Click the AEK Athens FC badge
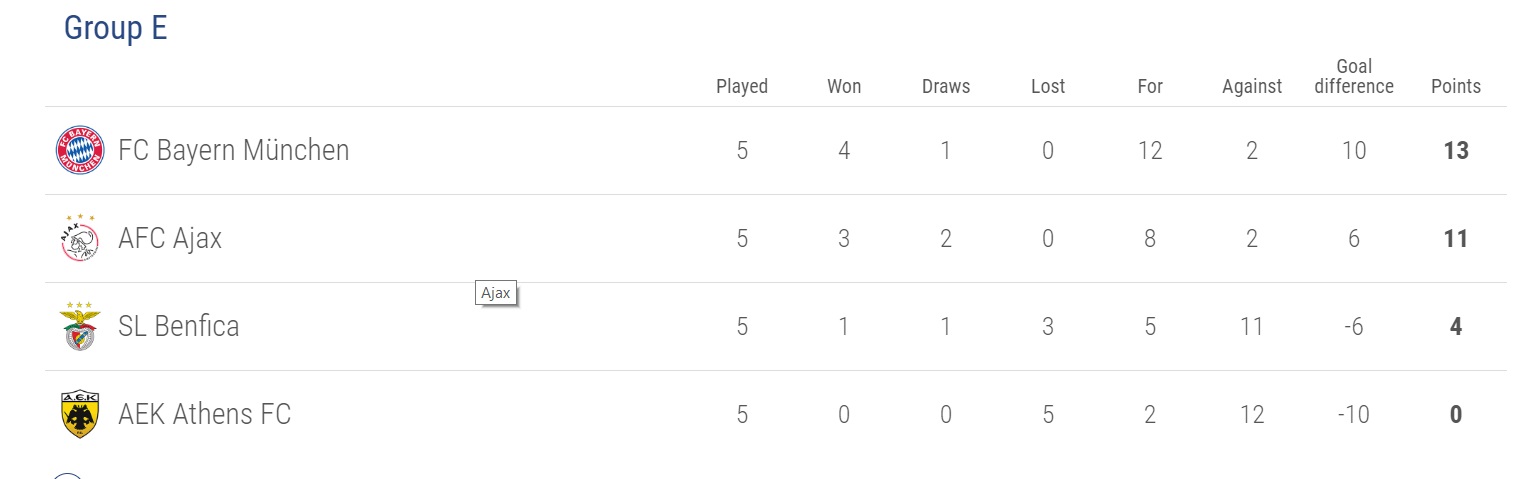The image size is (1517, 479). [x=80, y=414]
